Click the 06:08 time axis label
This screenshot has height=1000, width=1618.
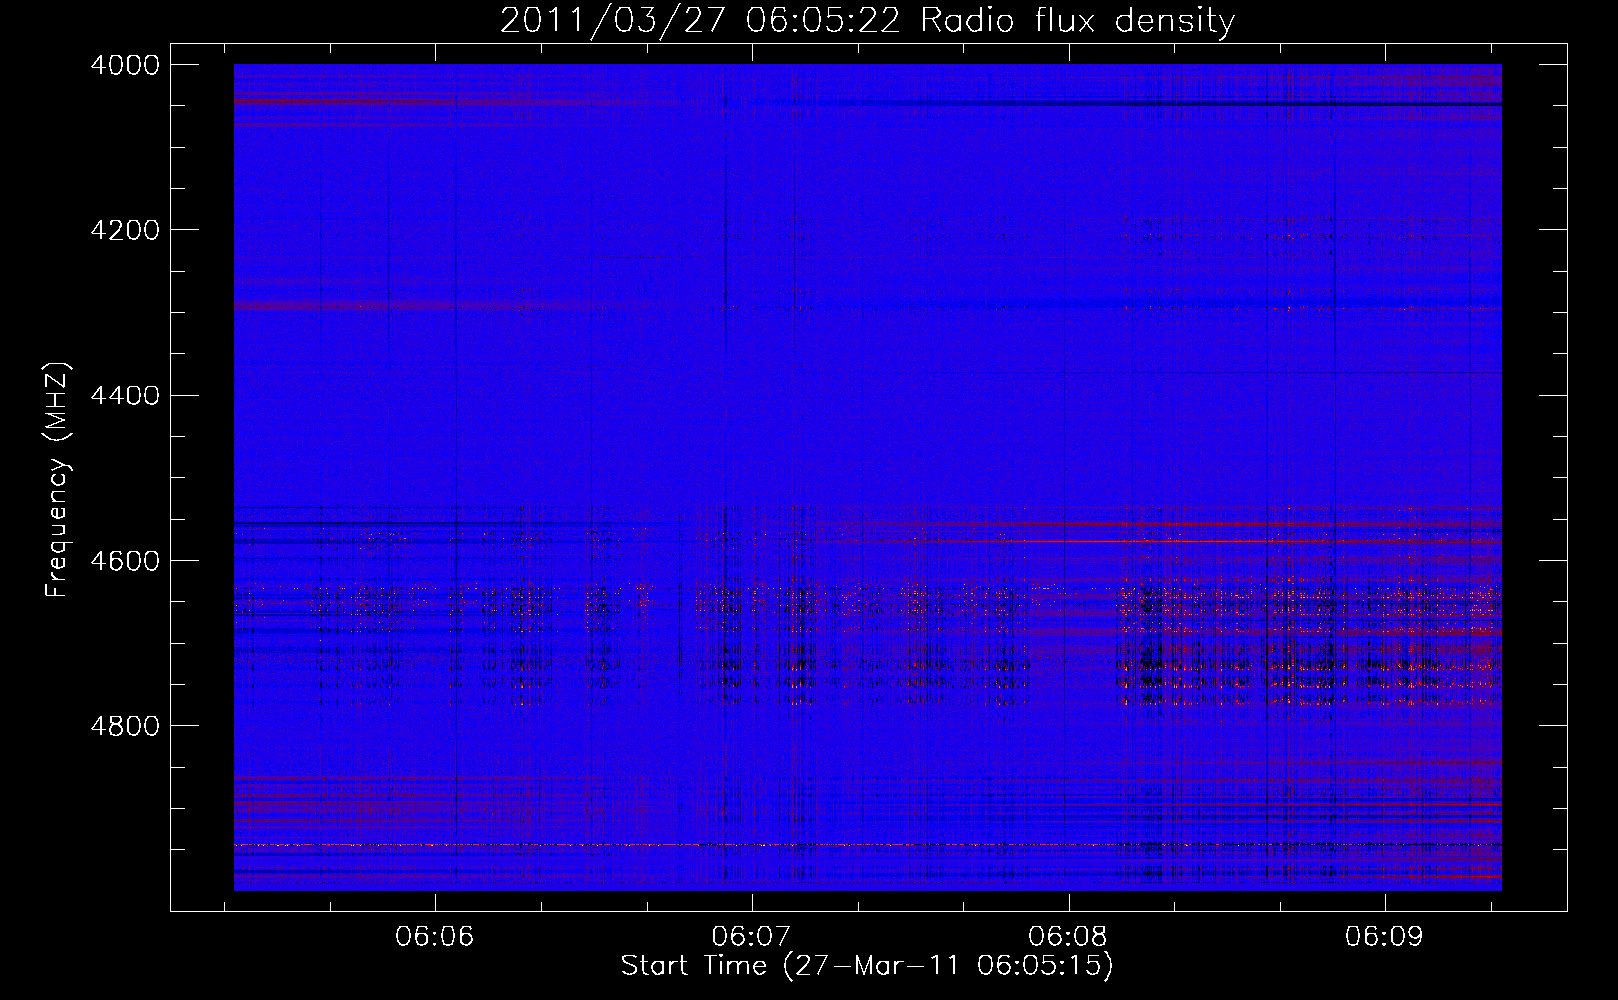1068,937
